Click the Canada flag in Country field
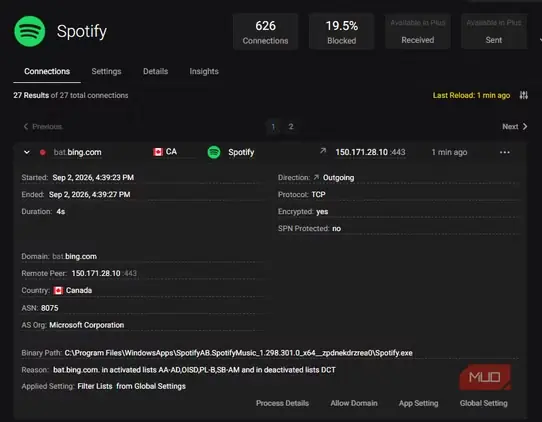Screen dimensions: 542x422 pos(58,290)
